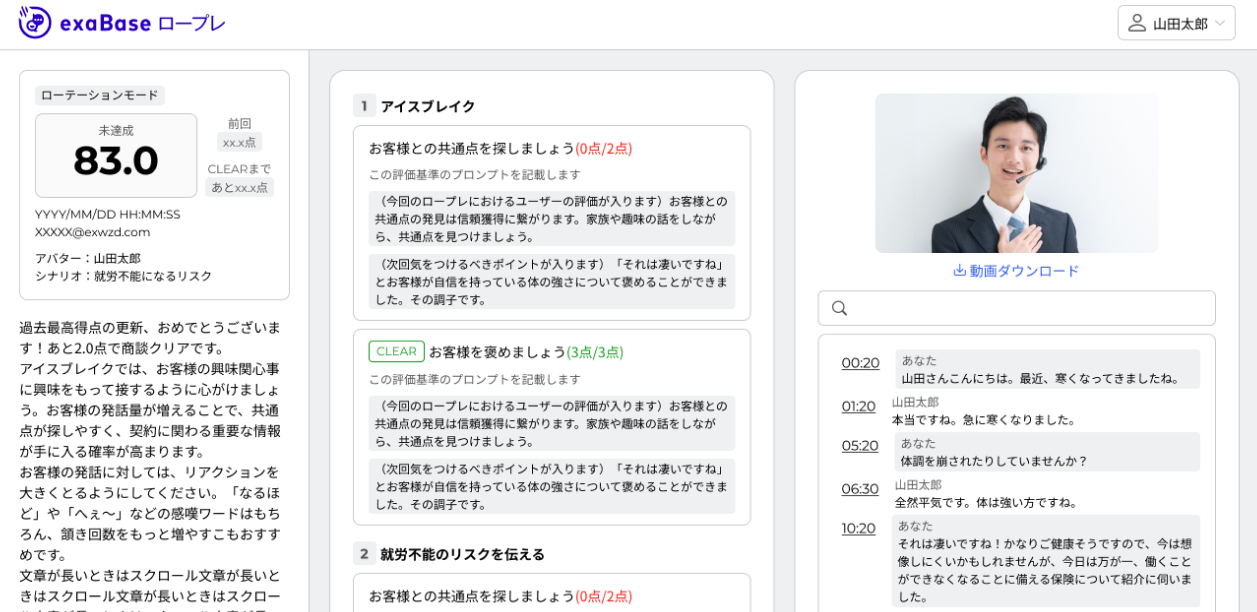This screenshot has width=1257, height=612.
Task: Jump to timestamp 00:20 in the transcript
Action: [x=859, y=364]
